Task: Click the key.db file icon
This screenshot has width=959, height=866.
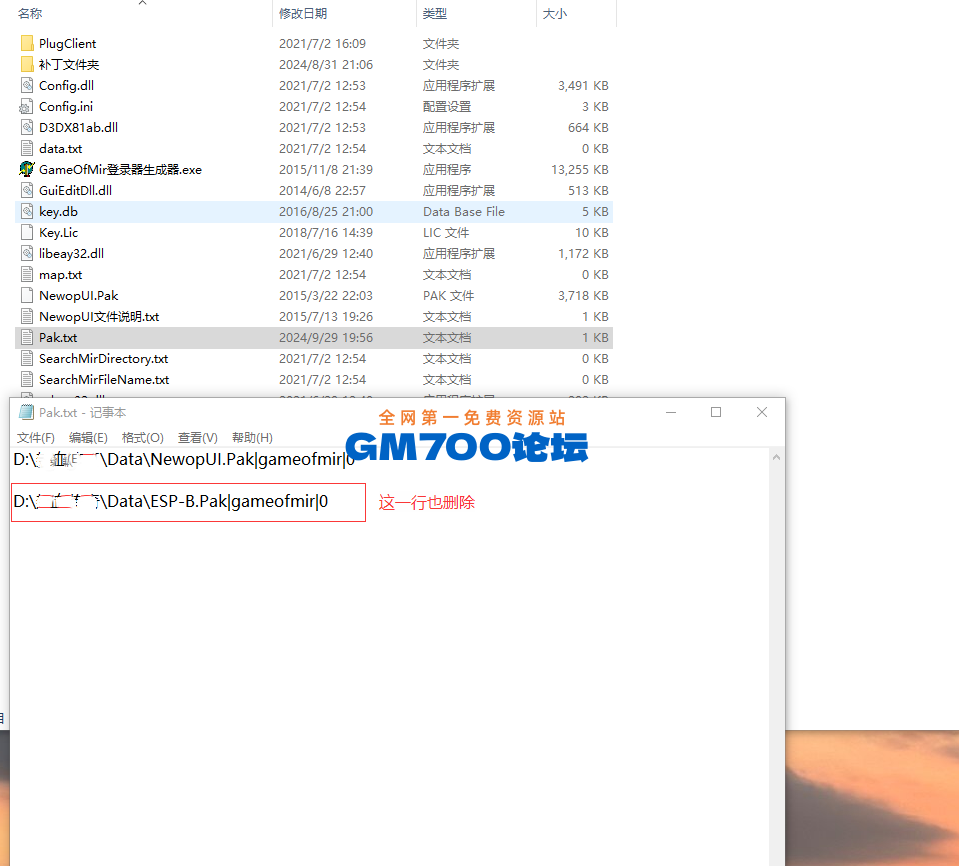Action: [27, 212]
